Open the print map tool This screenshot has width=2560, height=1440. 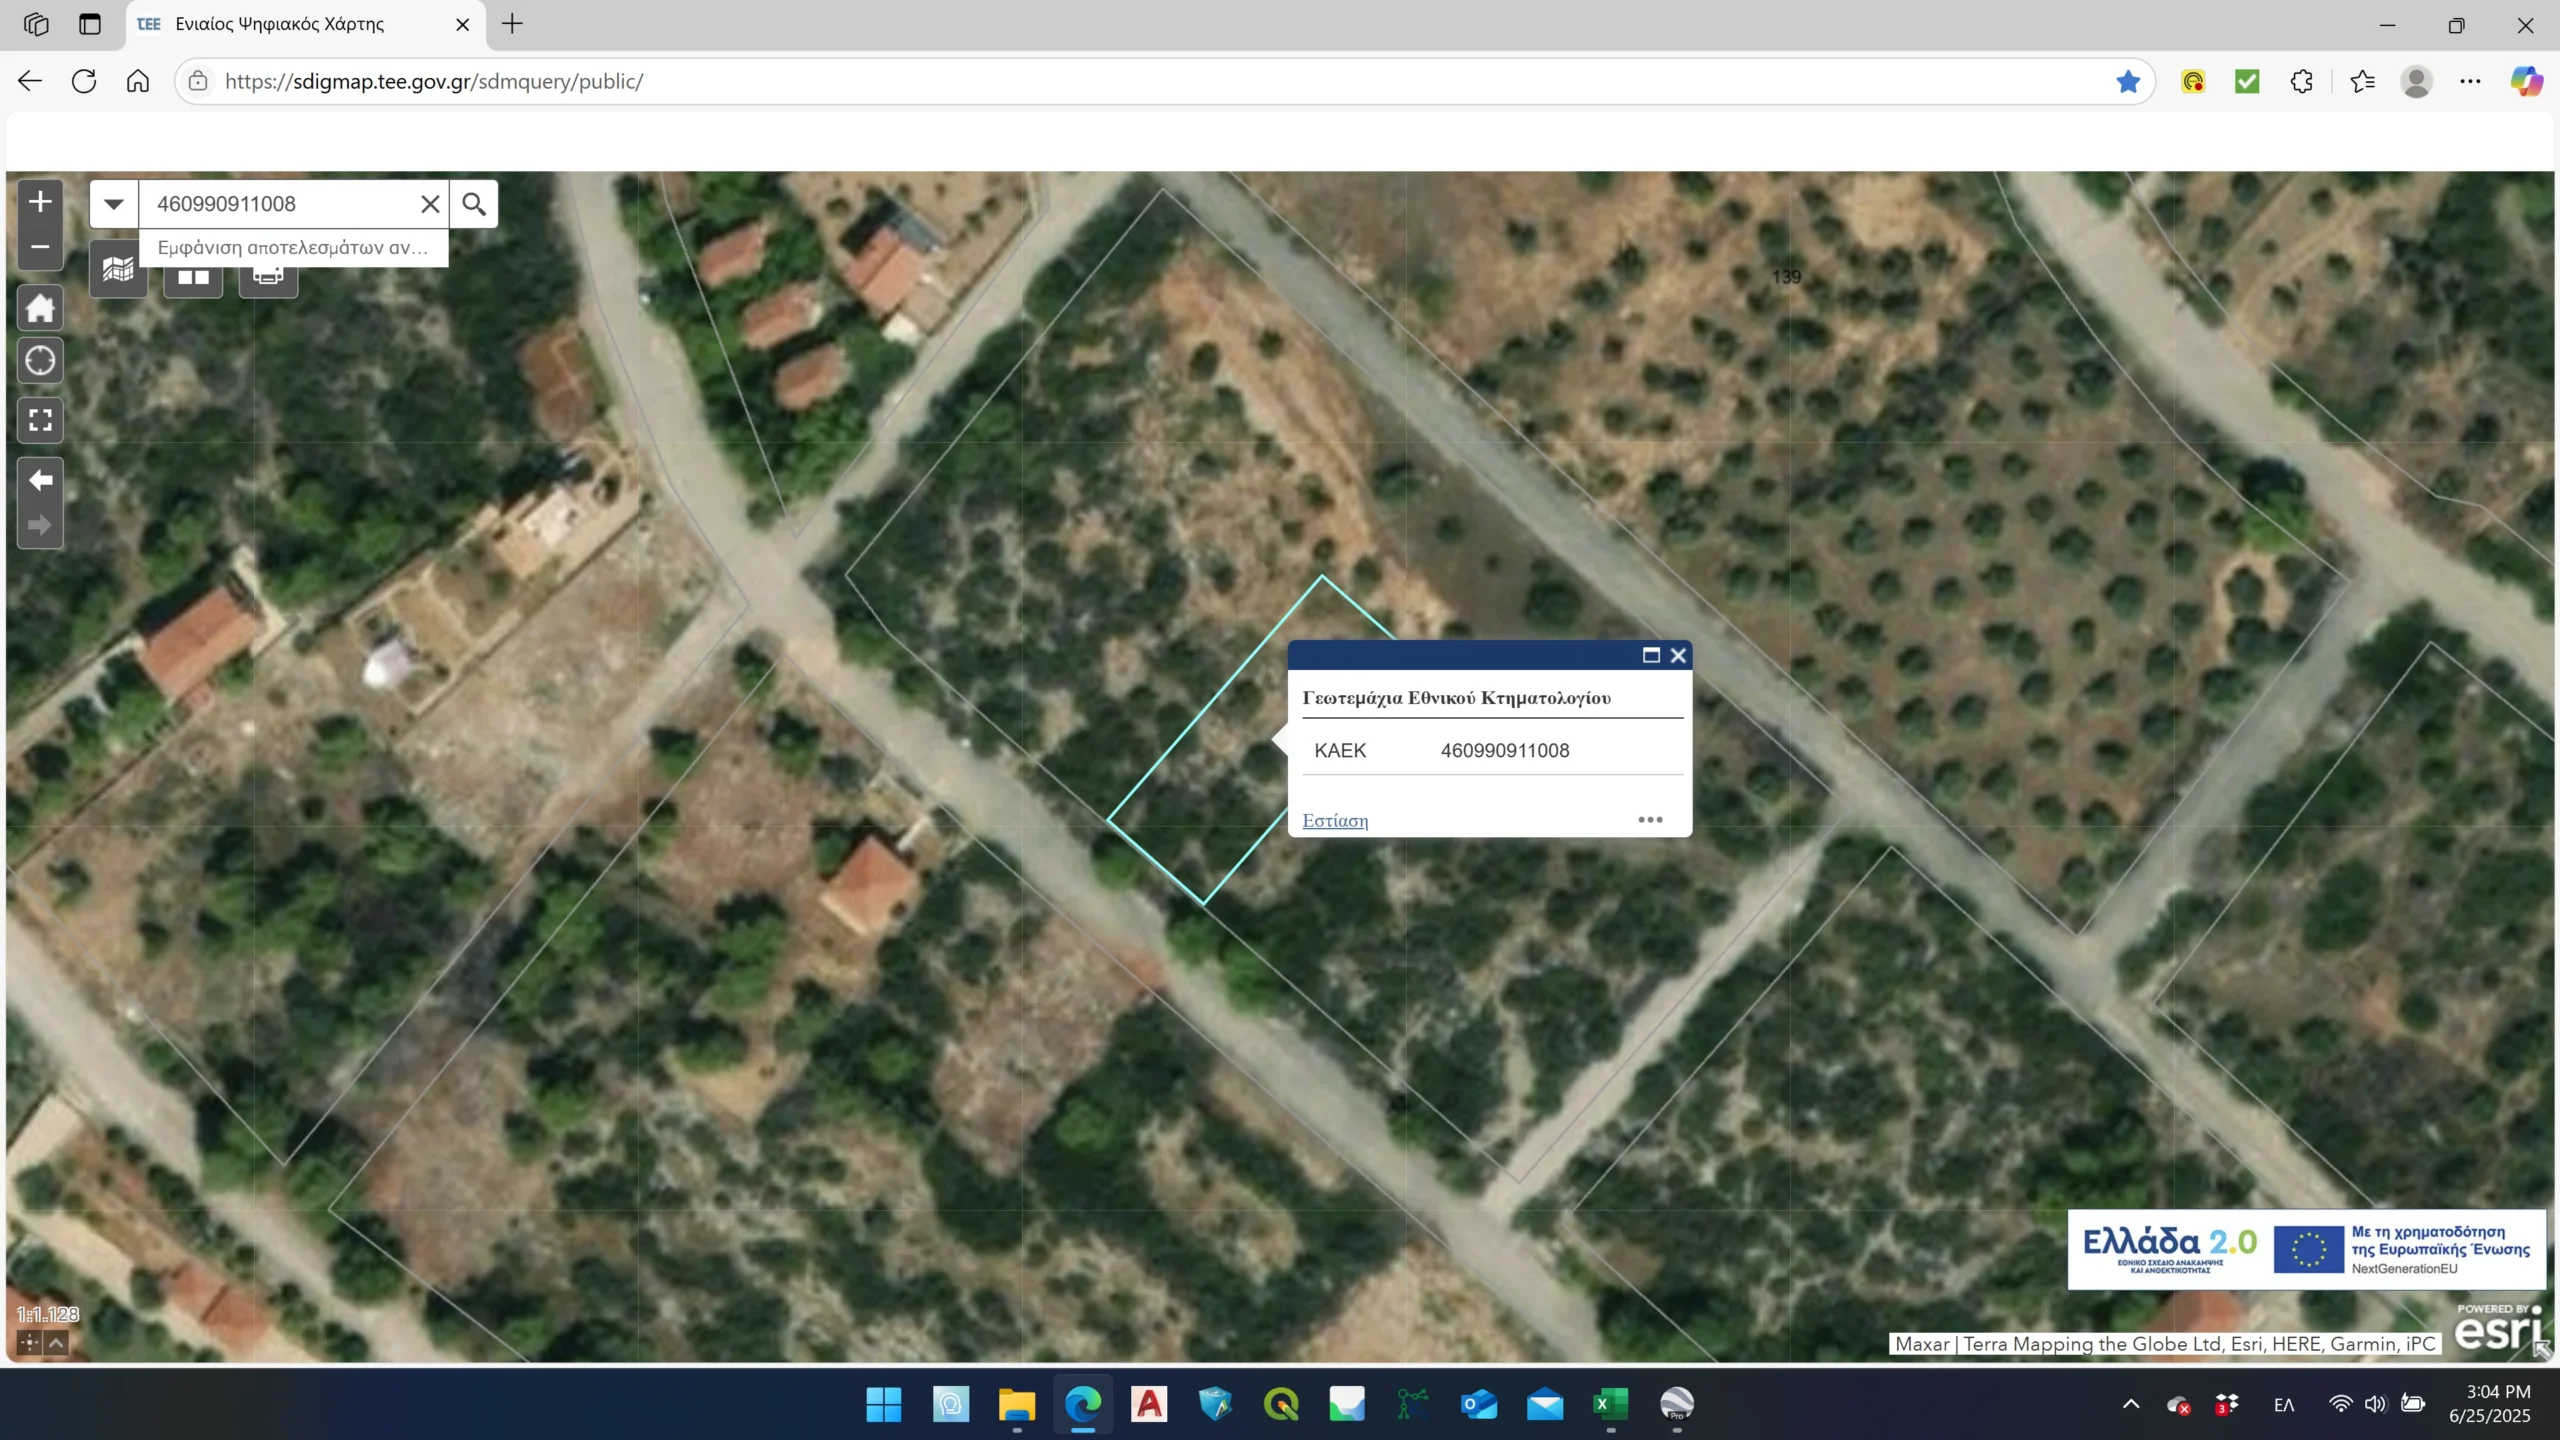pos(267,275)
